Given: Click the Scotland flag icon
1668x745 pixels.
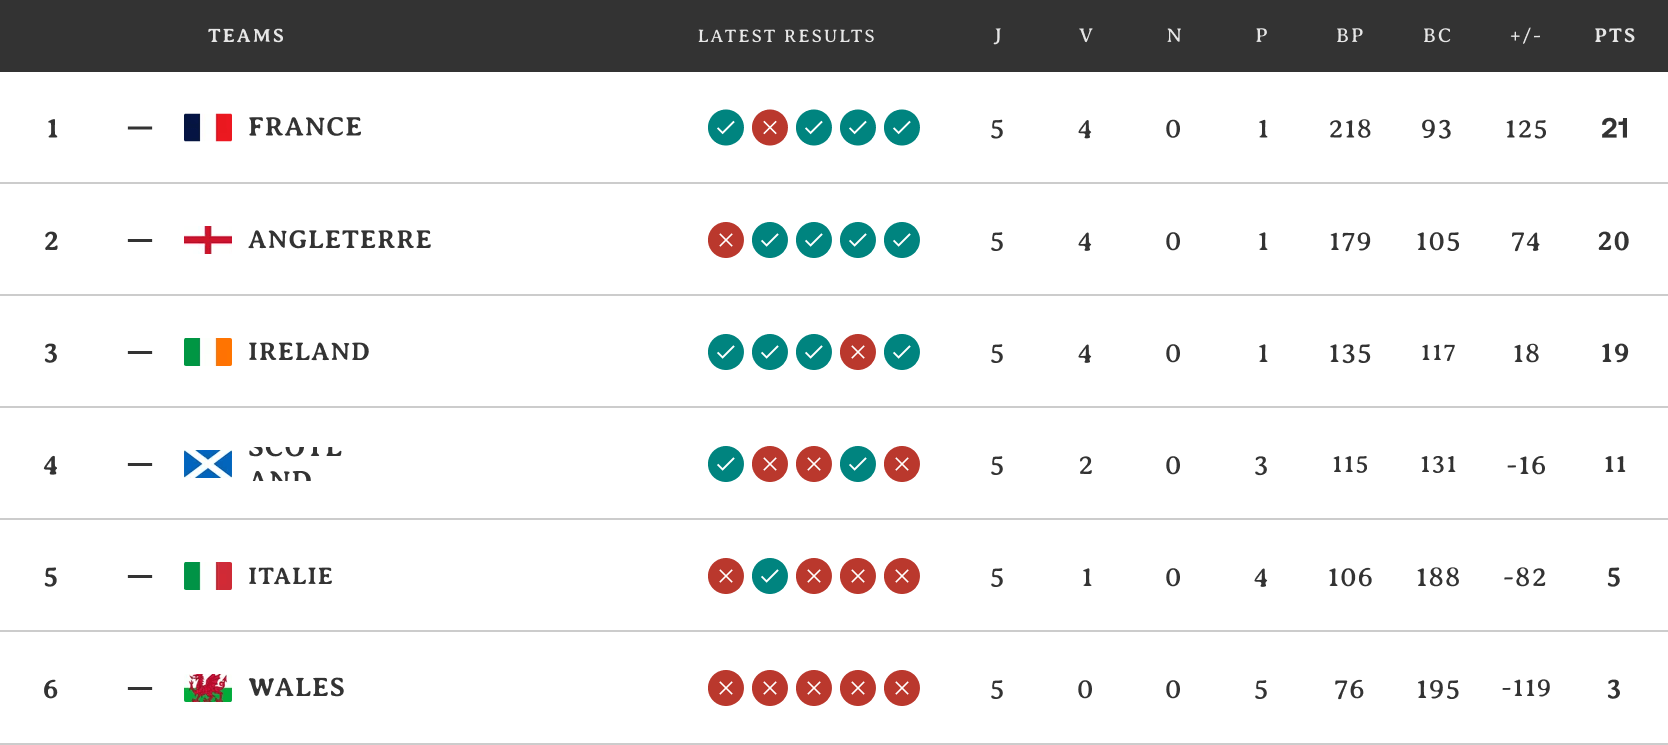Looking at the screenshot, I should click(x=208, y=464).
